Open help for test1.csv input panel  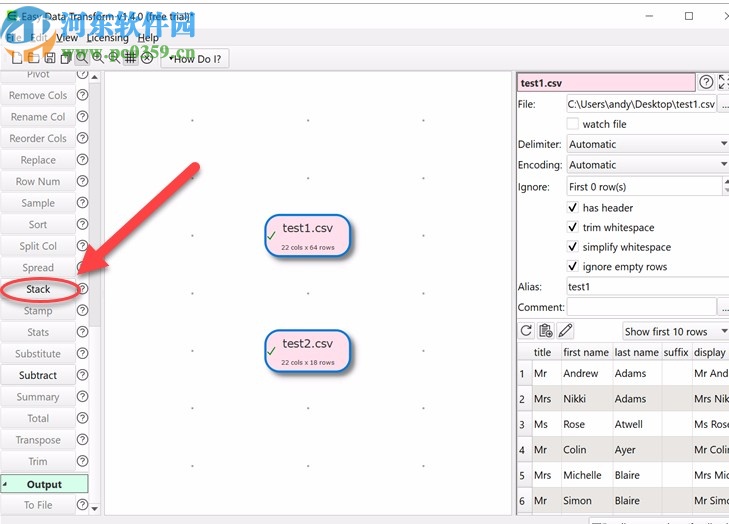706,82
